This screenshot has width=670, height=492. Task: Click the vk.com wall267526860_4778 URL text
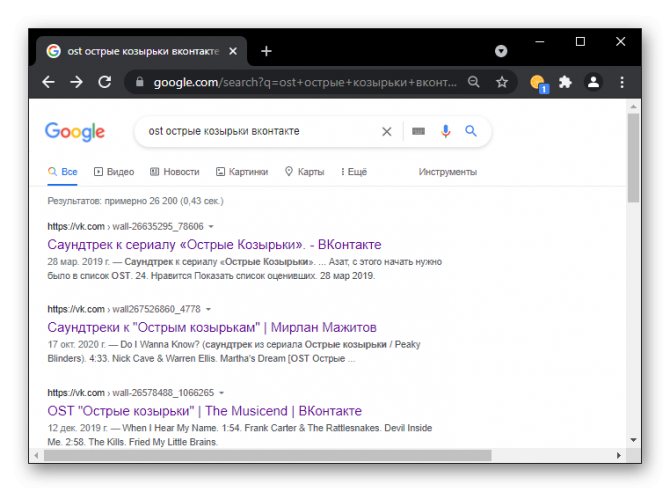click(124, 309)
